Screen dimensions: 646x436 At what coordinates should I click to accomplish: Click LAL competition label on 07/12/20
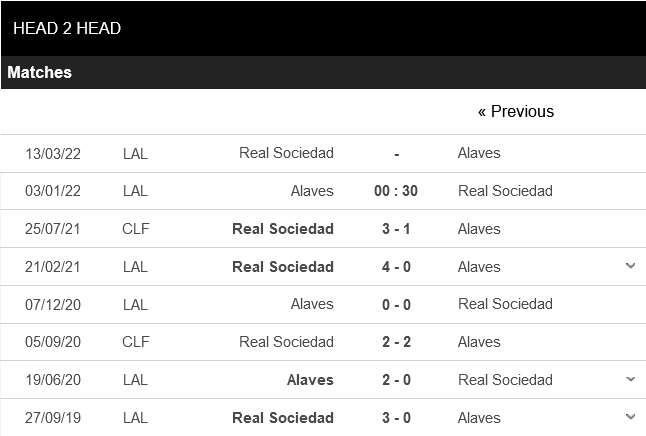pyautogui.click(x=135, y=304)
